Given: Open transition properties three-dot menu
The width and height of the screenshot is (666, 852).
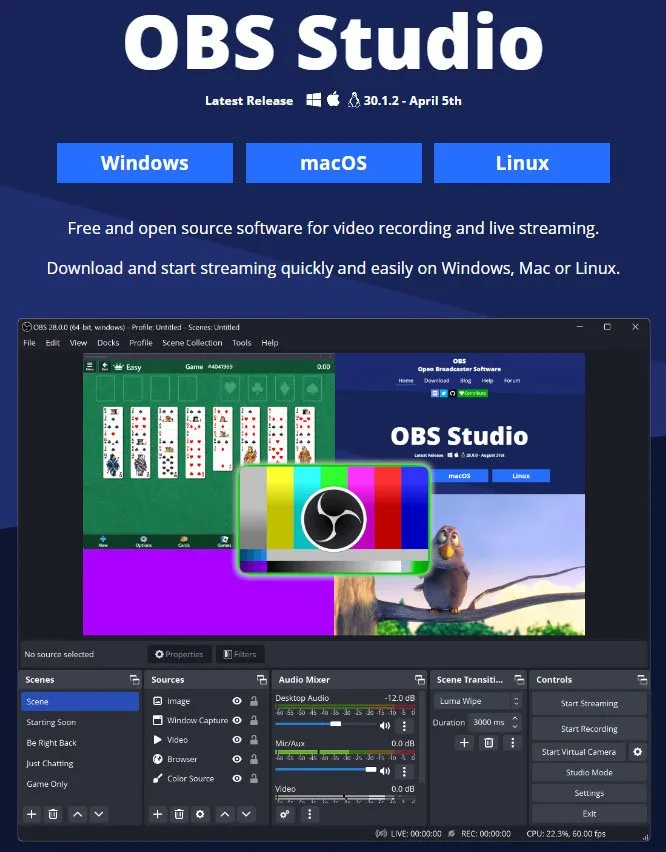Looking at the screenshot, I should coord(512,743).
